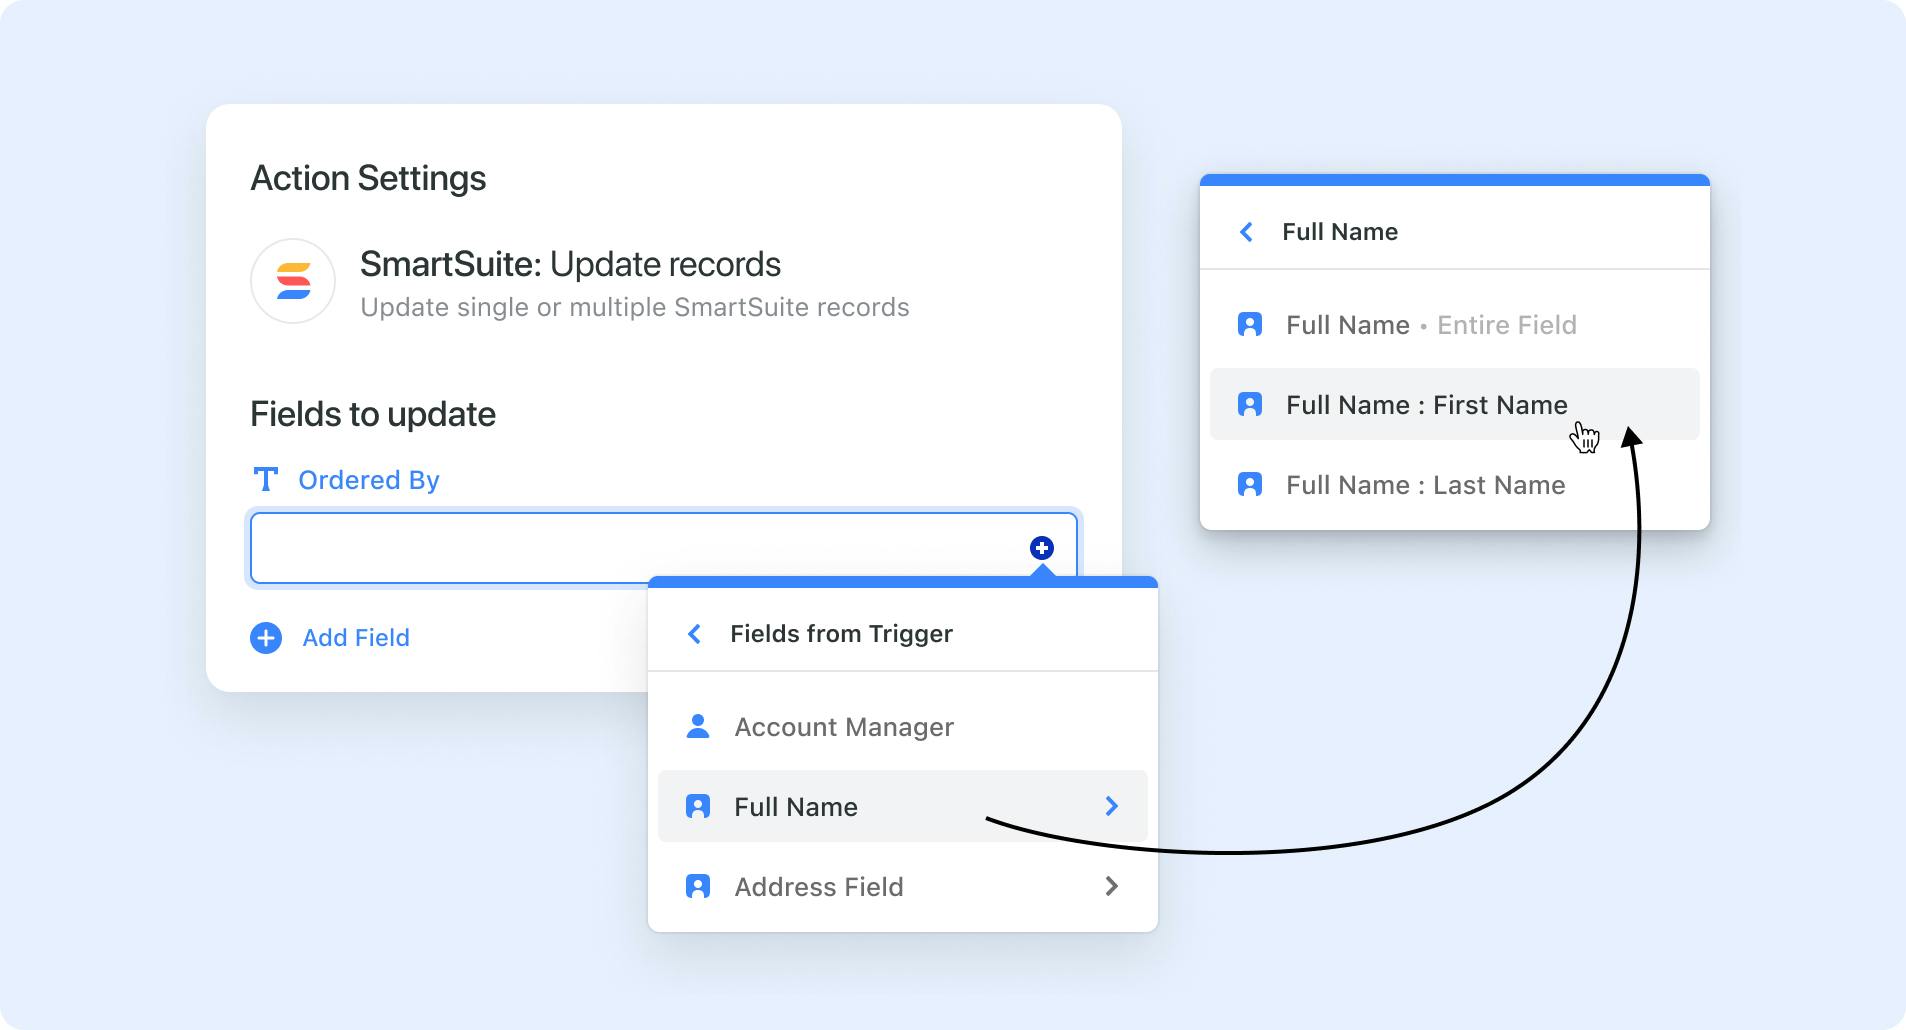The height and width of the screenshot is (1030, 1906).
Task: Click the SmartSuite: Update records title
Action: click(570, 264)
